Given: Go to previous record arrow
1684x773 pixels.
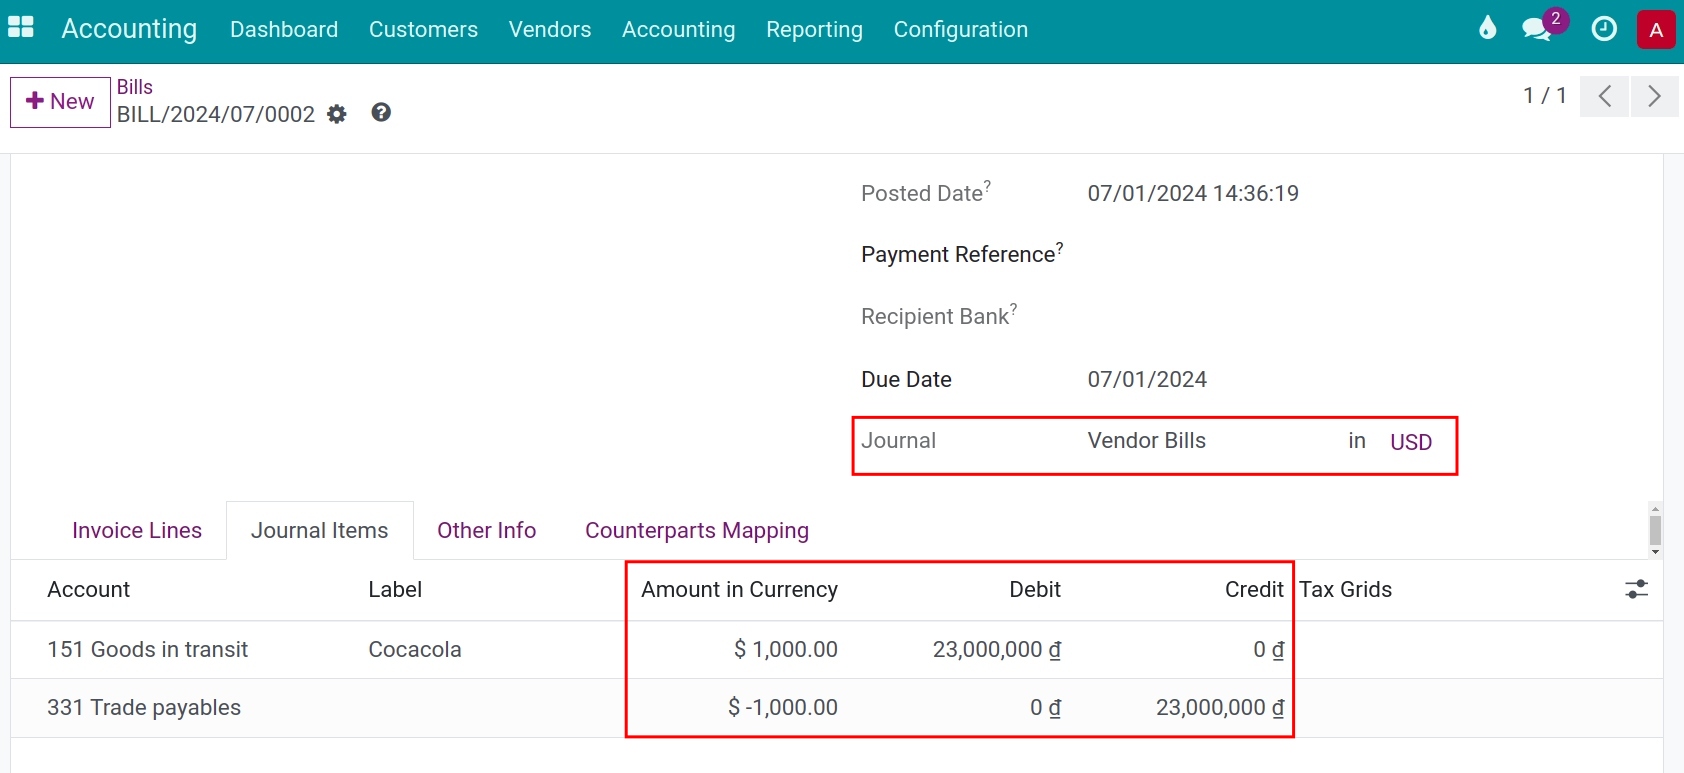Looking at the screenshot, I should coord(1604,96).
